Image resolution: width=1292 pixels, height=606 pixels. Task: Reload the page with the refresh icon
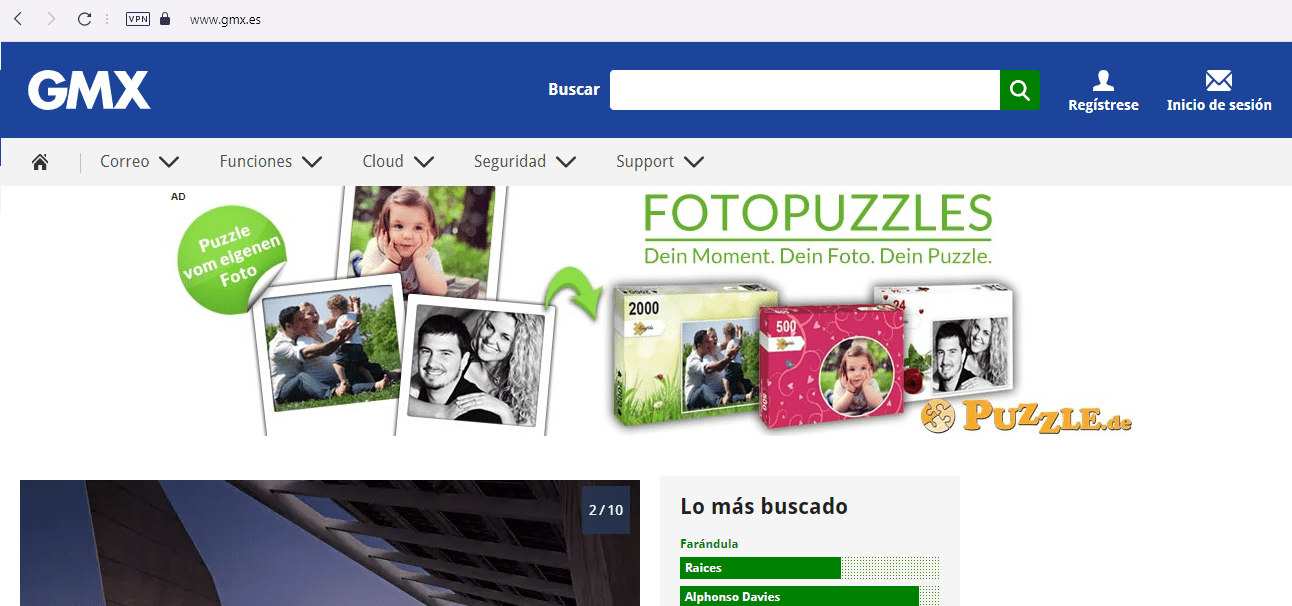84,19
